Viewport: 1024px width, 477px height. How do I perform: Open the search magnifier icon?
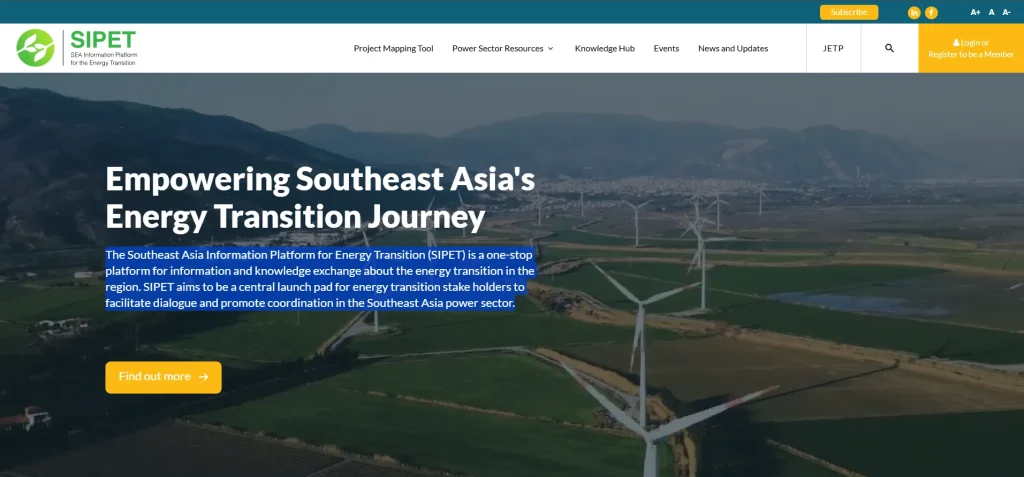pos(889,48)
